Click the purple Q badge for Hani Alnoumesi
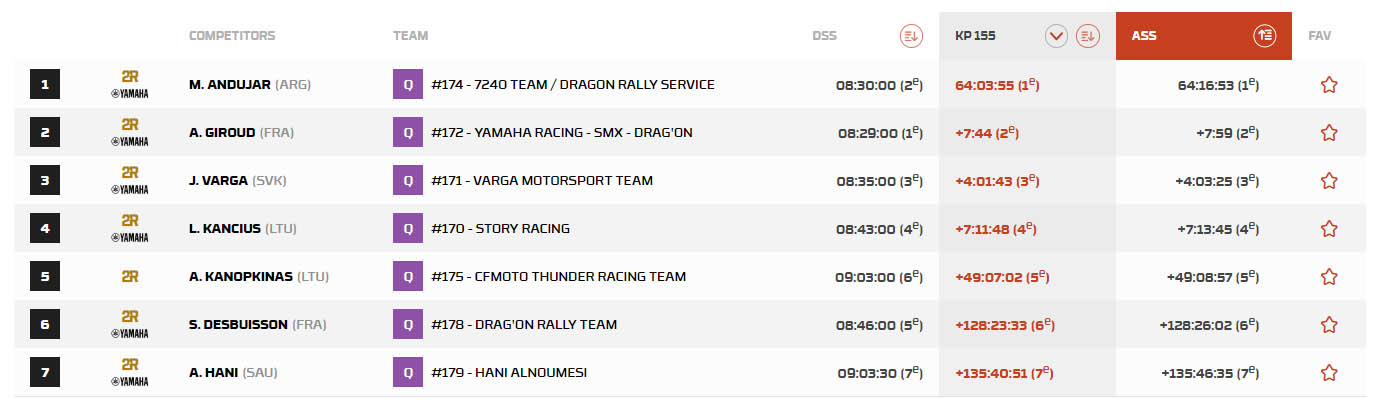The height and width of the screenshot is (406, 1378). 407,373
